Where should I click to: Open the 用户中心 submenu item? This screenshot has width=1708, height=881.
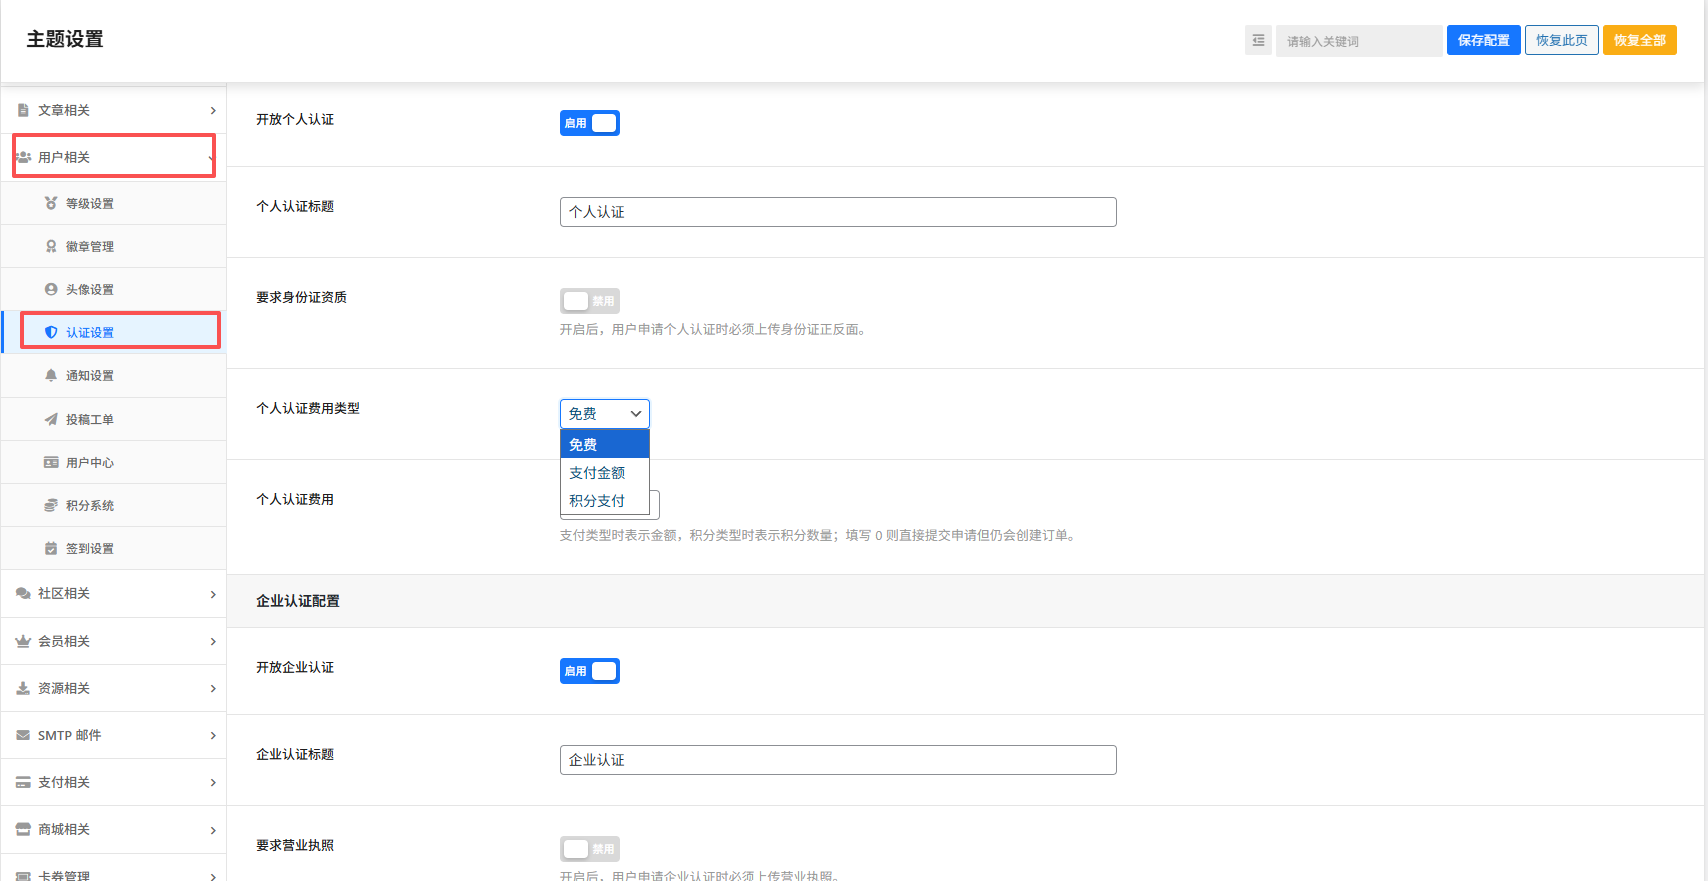coord(90,462)
